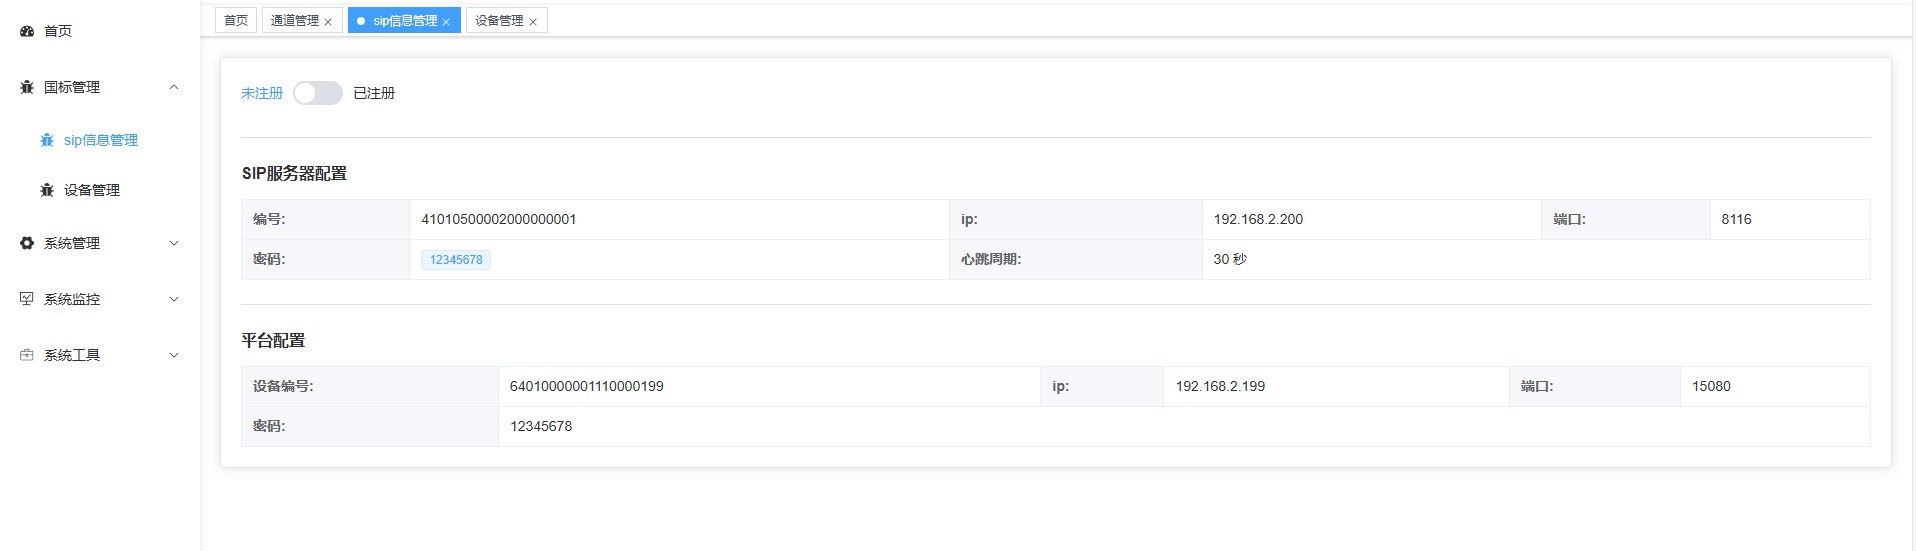Click the bug icon beside sidebar 设备管理

click(47, 190)
